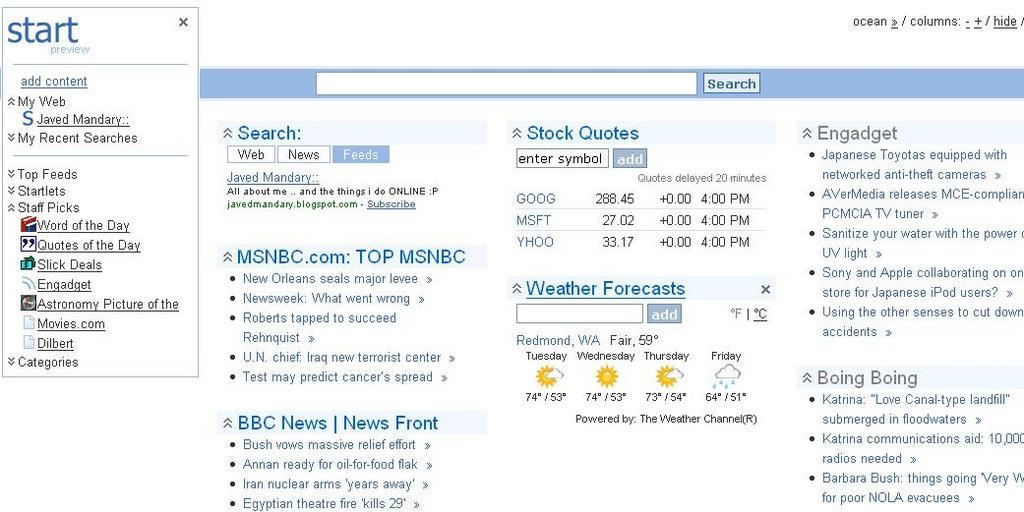Open Javed Mandary:: link in search results
Image resolution: width=1024 pixels, height=512 pixels.
272,178
